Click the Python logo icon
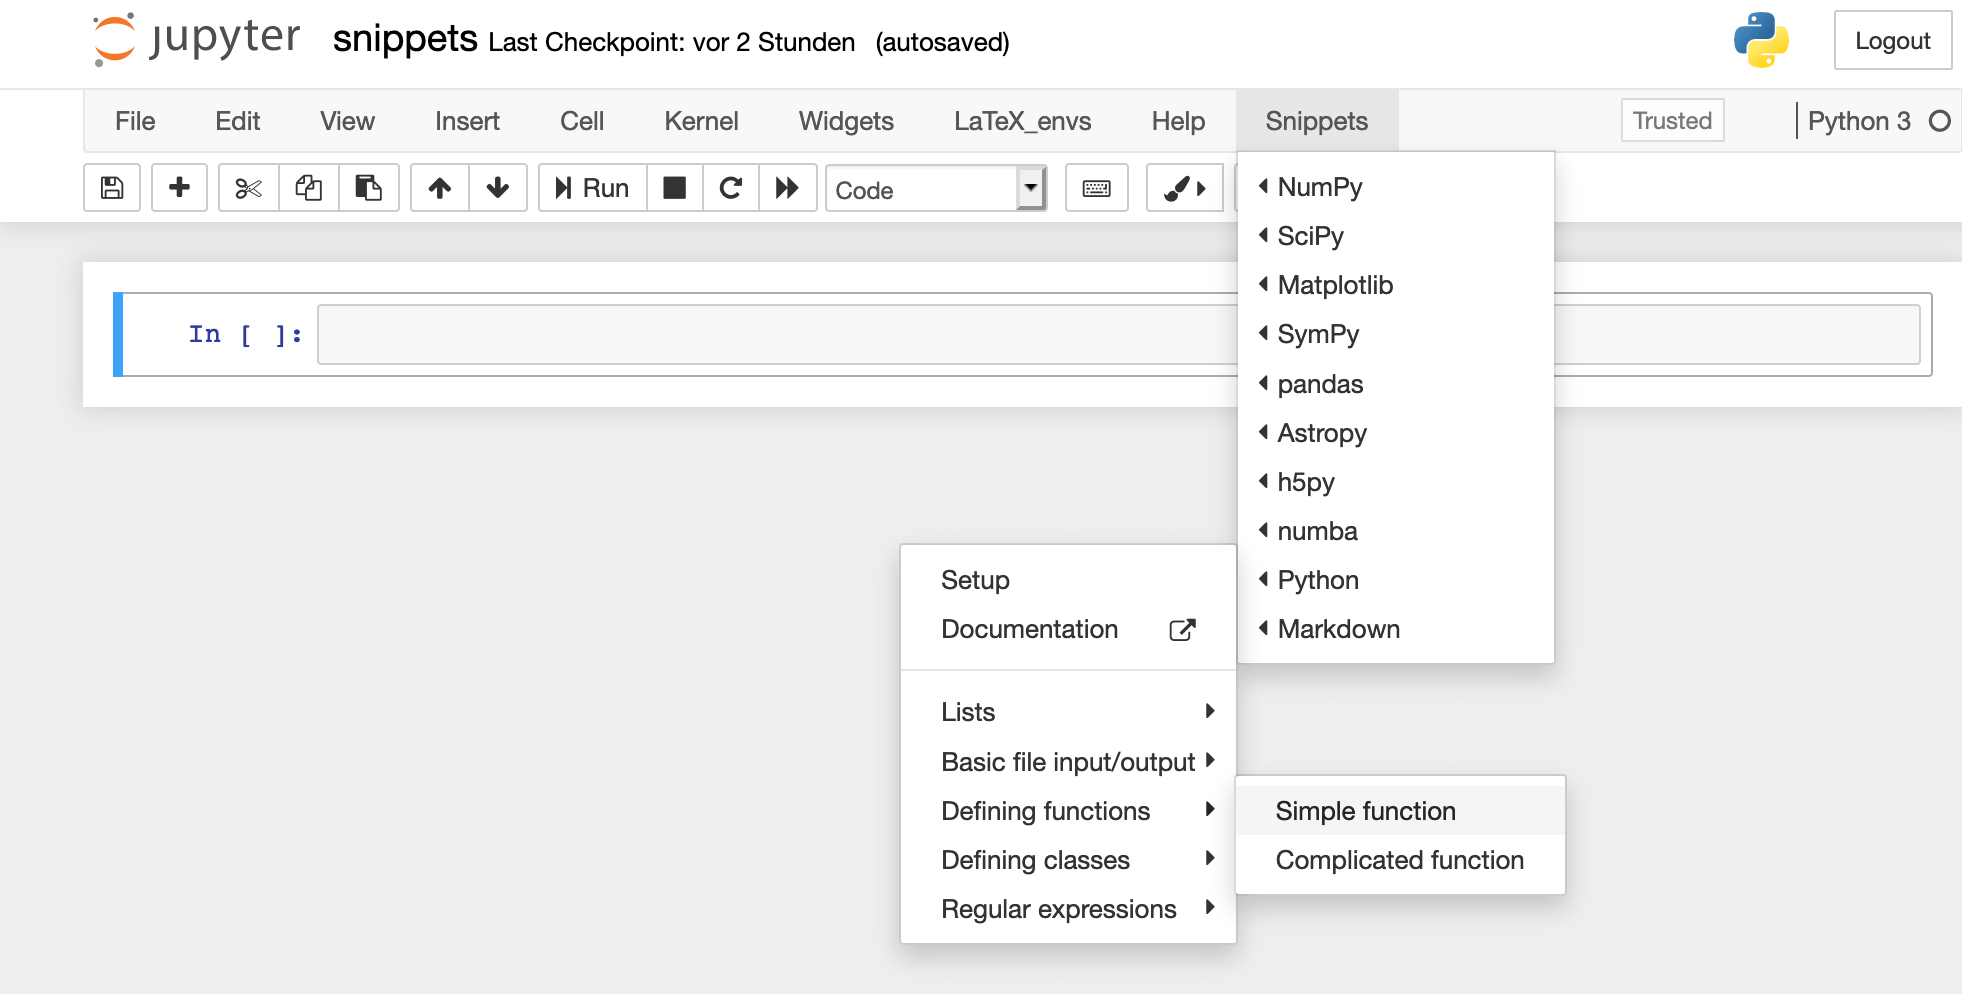The height and width of the screenshot is (994, 1962). point(1761,40)
